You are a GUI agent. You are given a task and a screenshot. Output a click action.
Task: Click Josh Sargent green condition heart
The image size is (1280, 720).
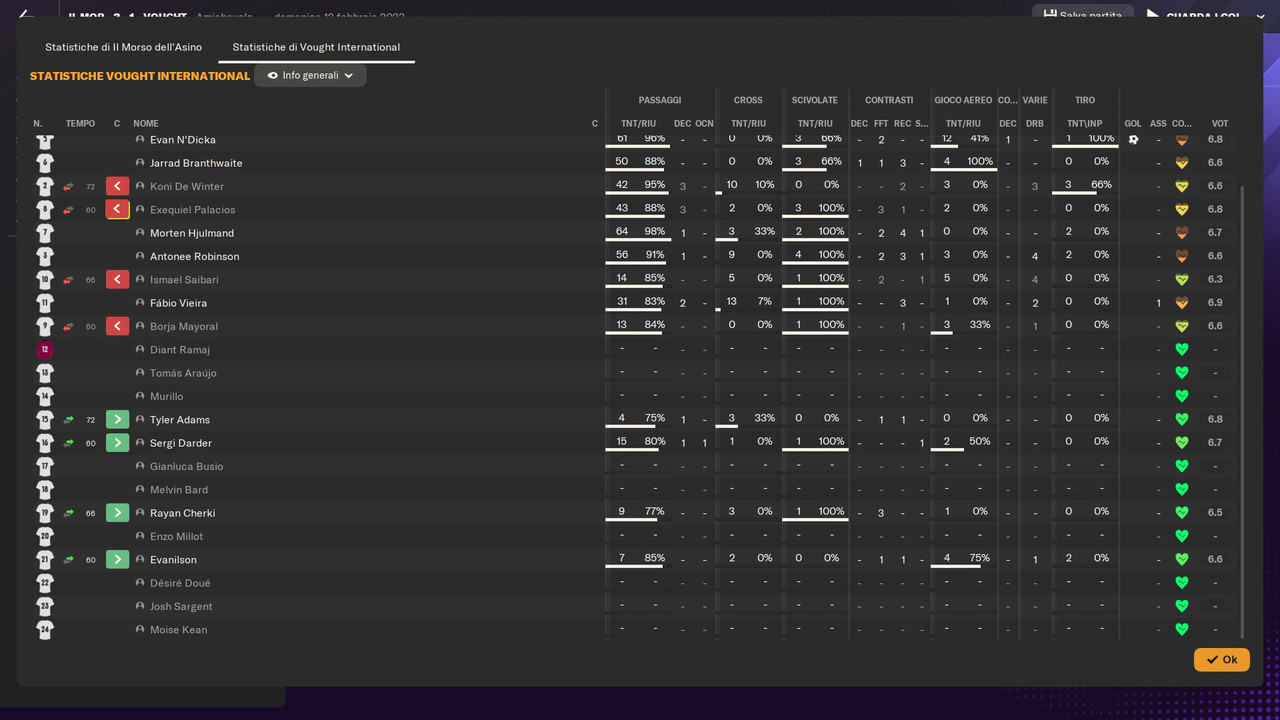[x=1181, y=606]
